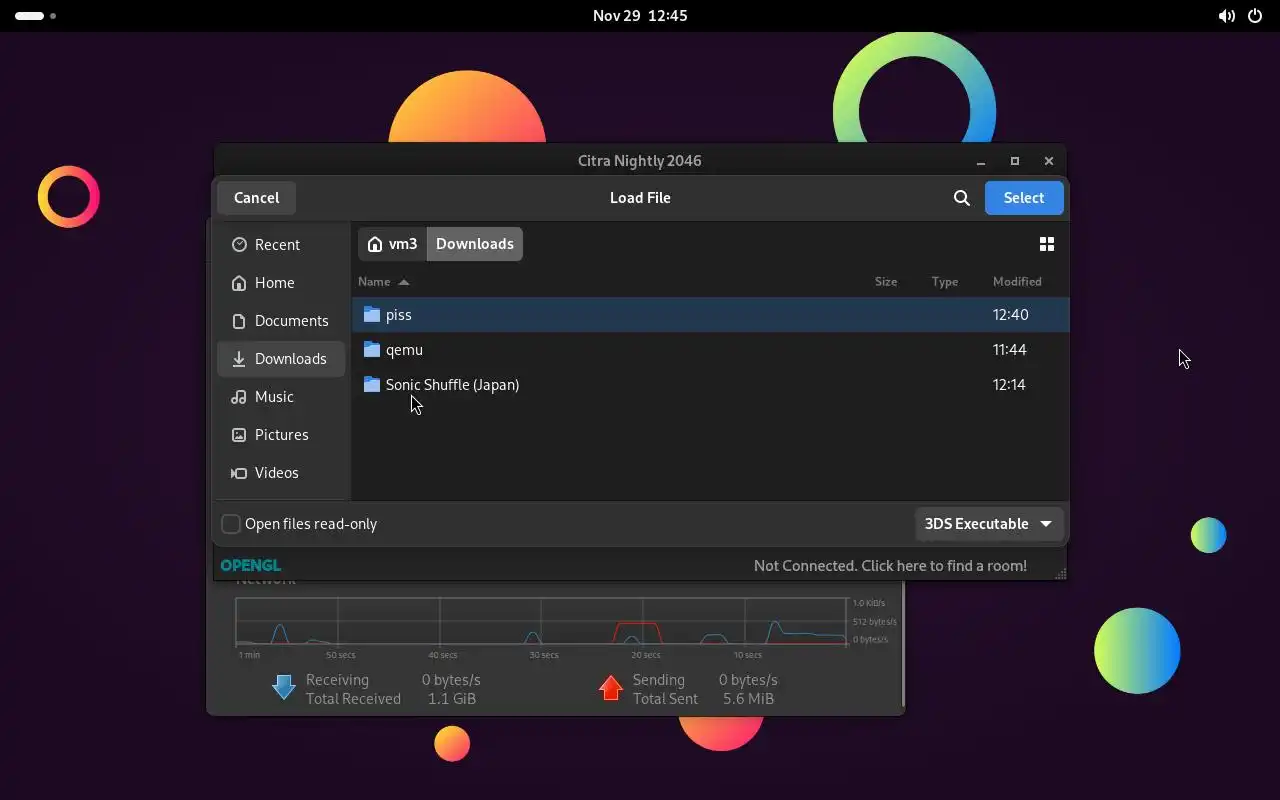Screen dimensions: 1280x800
Task: Enable Open files read-only checkbox
Action: tap(231, 524)
